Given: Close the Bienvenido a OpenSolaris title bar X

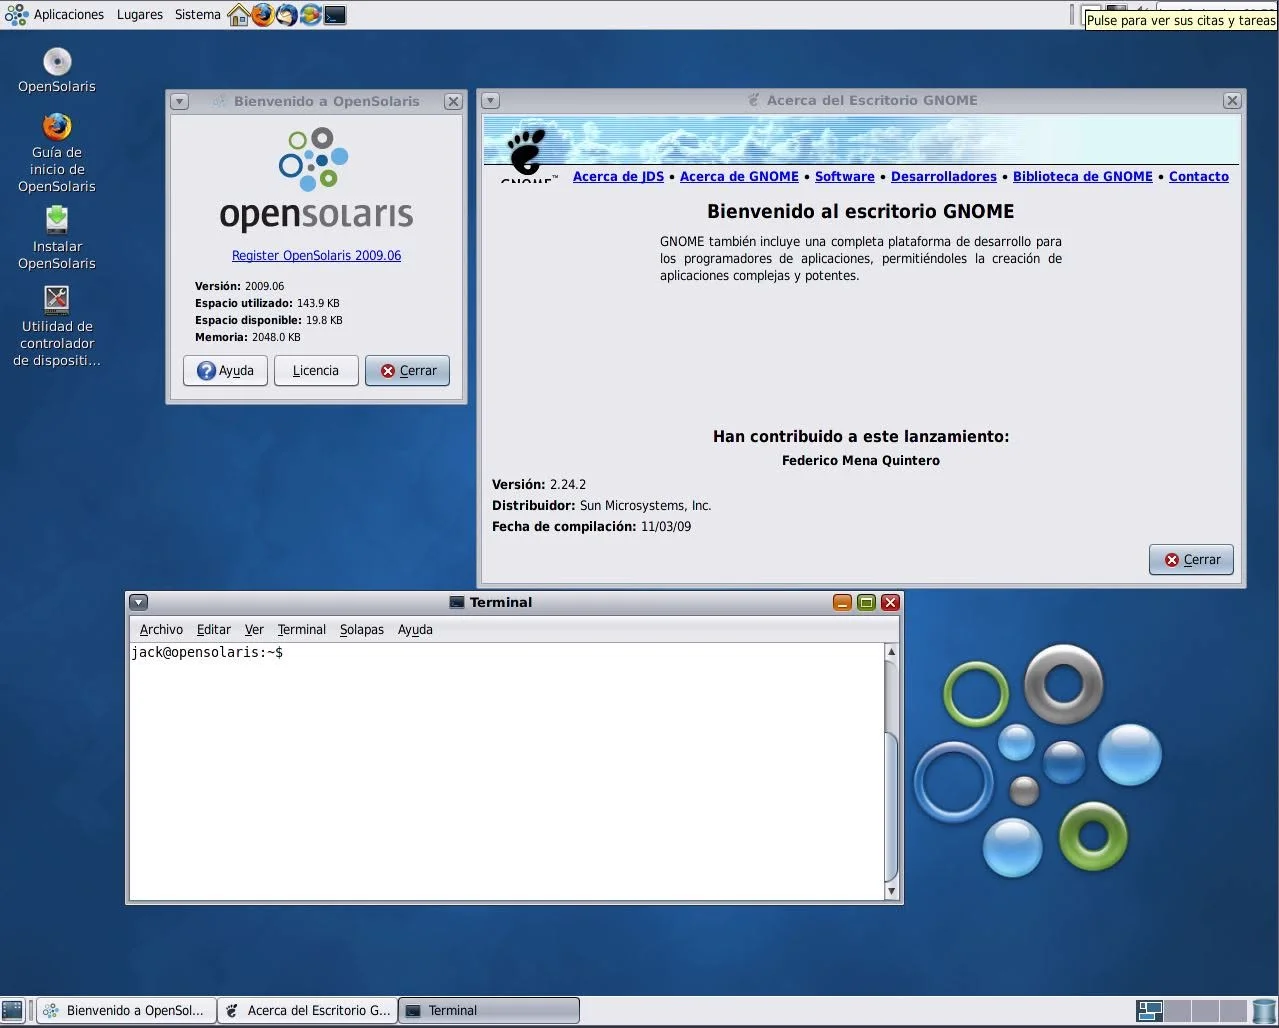Looking at the screenshot, I should coord(453,101).
